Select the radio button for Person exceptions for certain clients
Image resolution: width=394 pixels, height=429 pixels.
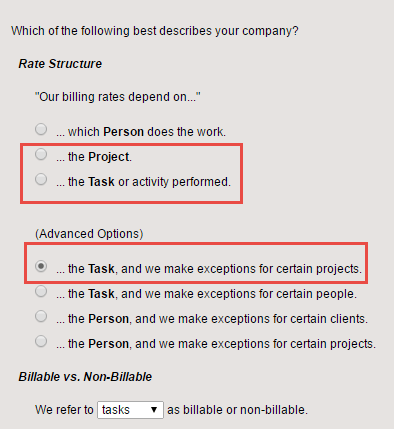tap(41, 316)
